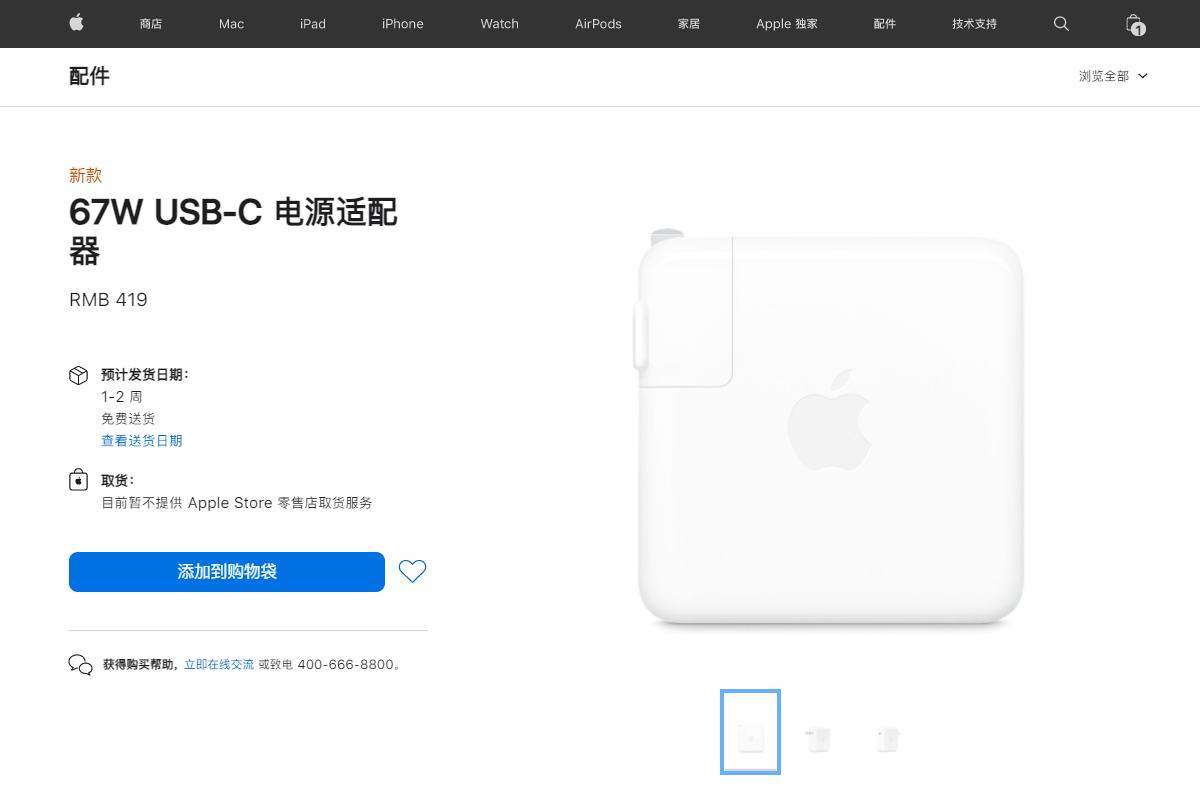Image resolution: width=1200 pixels, height=800 pixels.
Task: Select the second adapter thumbnail
Action: [818, 739]
